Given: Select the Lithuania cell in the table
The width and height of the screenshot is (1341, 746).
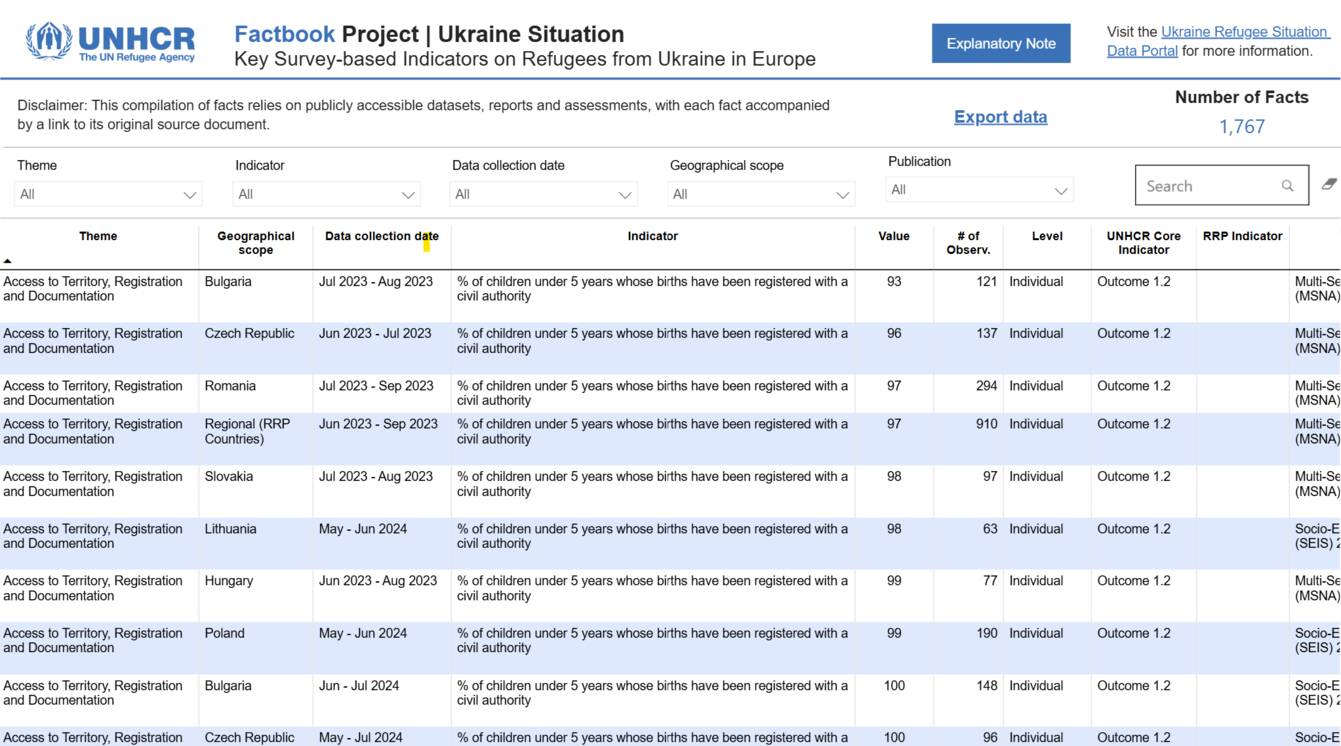Looking at the screenshot, I should 231,529.
